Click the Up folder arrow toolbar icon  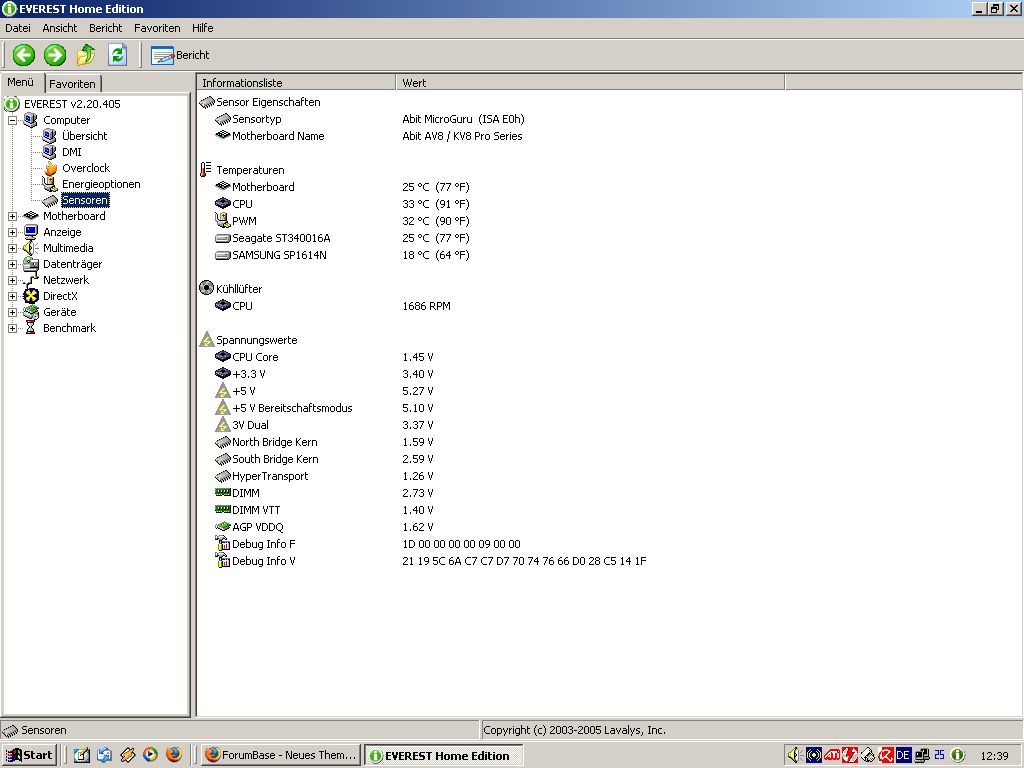(86, 55)
